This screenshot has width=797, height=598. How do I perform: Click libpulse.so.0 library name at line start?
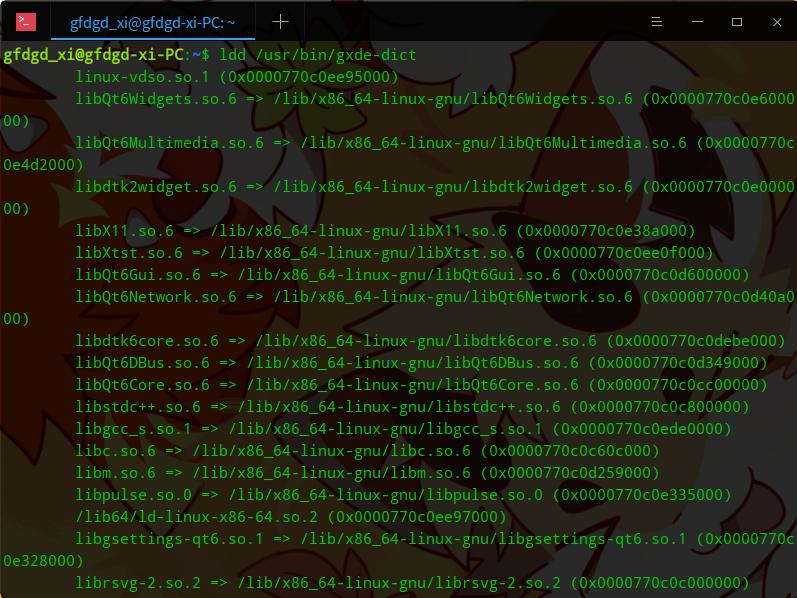click(134, 495)
